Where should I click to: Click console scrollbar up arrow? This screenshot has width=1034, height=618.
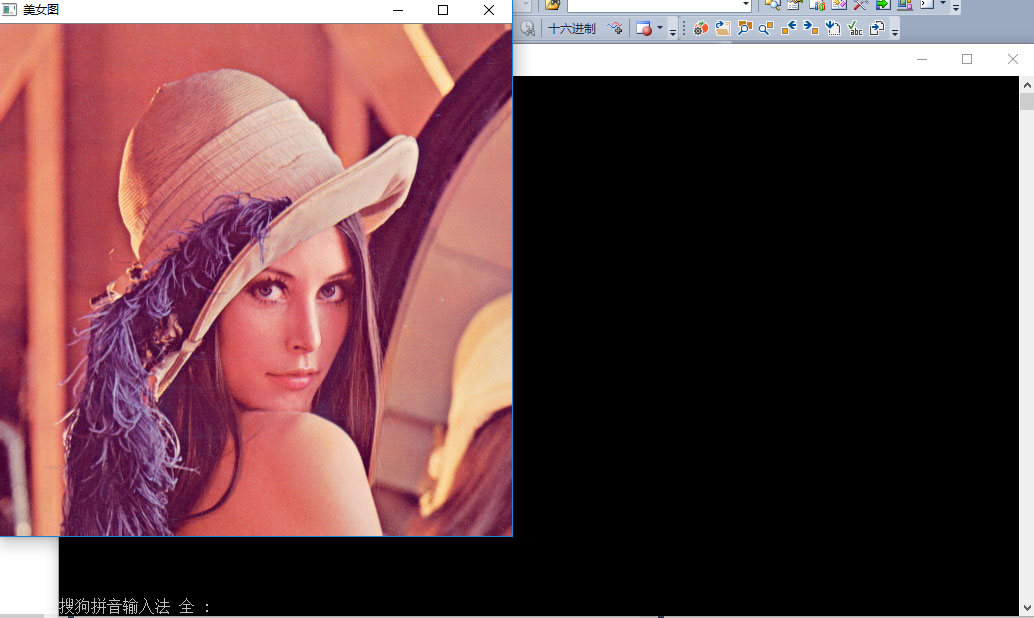click(x=1027, y=85)
